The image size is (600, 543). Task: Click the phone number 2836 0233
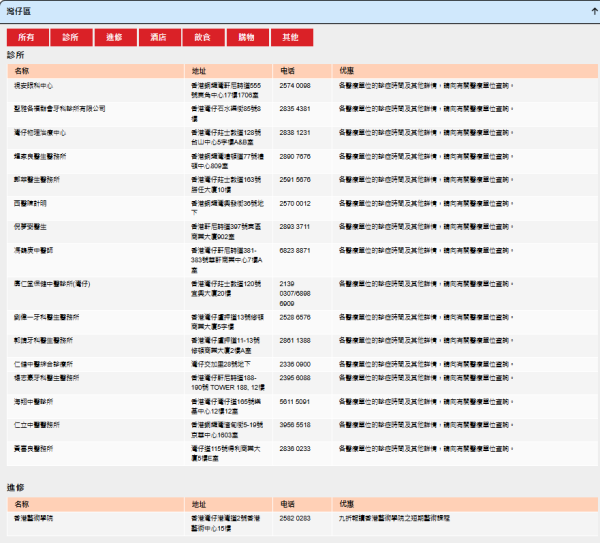pyautogui.click(x=294, y=448)
